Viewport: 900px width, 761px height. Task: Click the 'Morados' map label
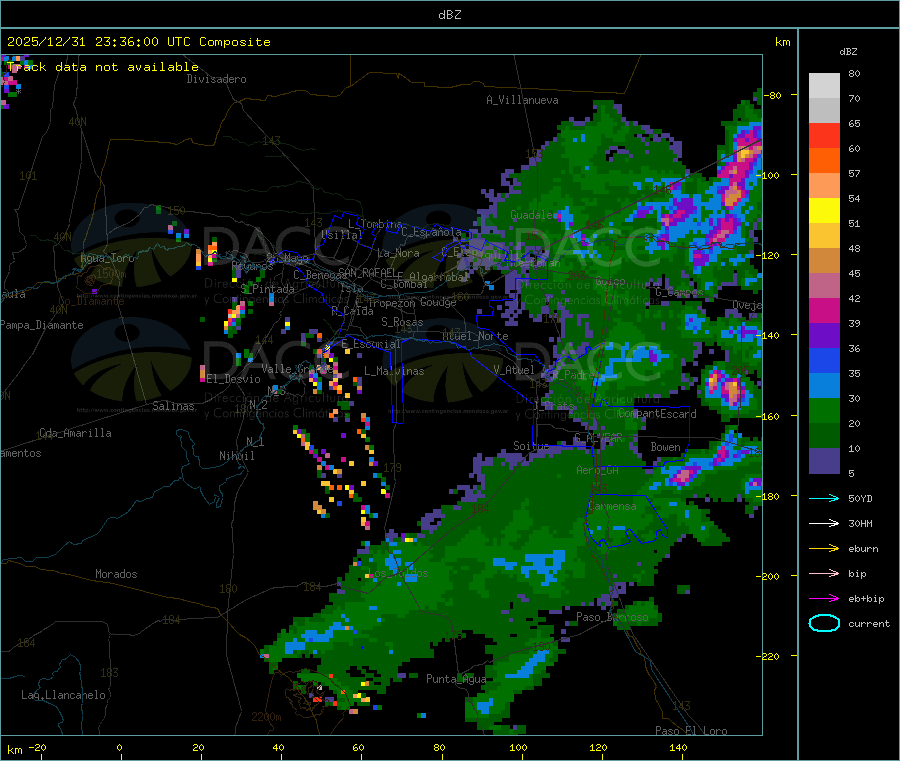pos(116,574)
